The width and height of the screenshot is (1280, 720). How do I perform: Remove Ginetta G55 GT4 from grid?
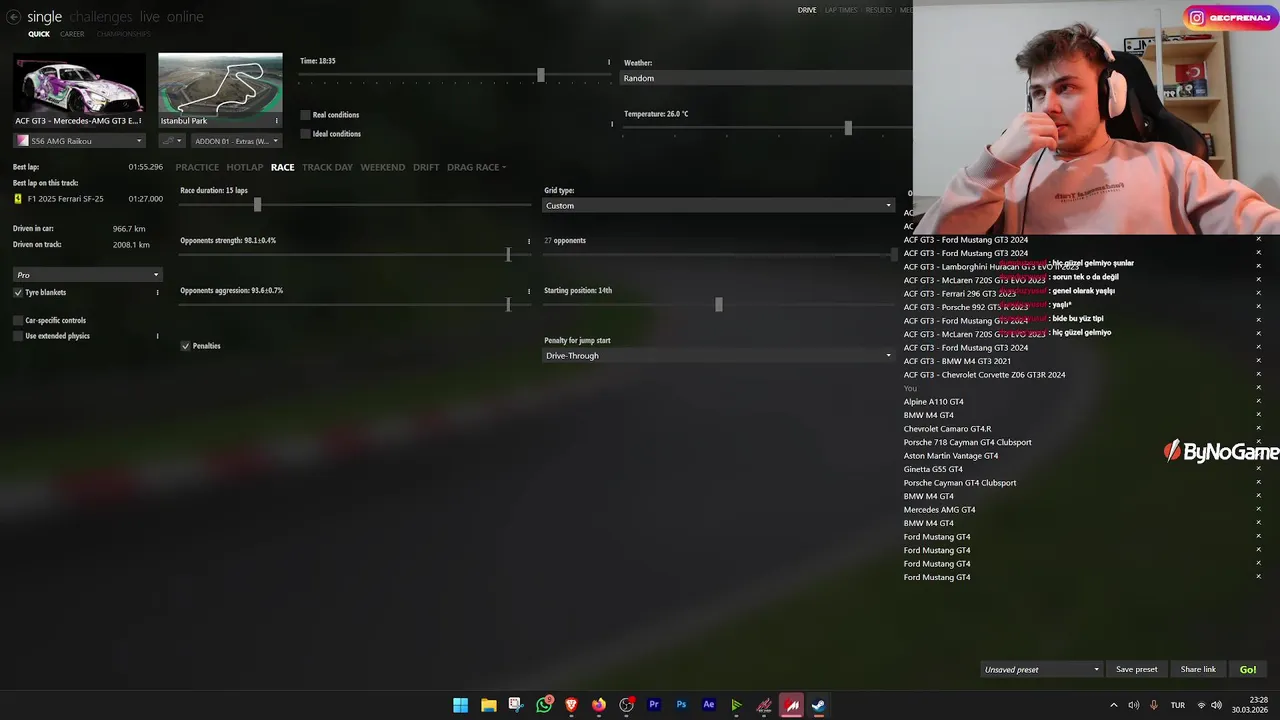pyautogui.click(x=1259, y=469)
